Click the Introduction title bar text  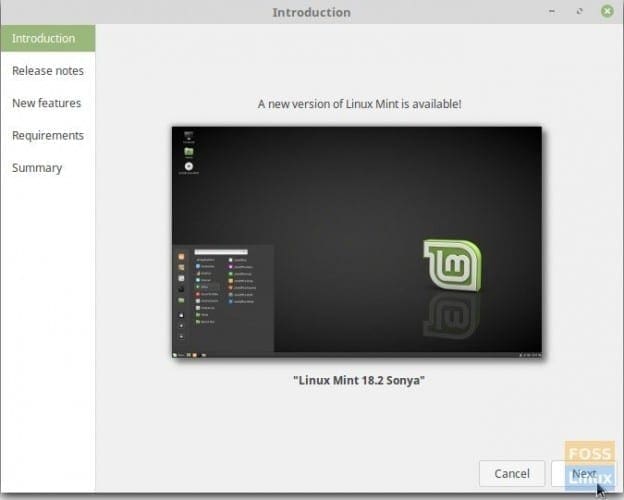coord(311,12)
